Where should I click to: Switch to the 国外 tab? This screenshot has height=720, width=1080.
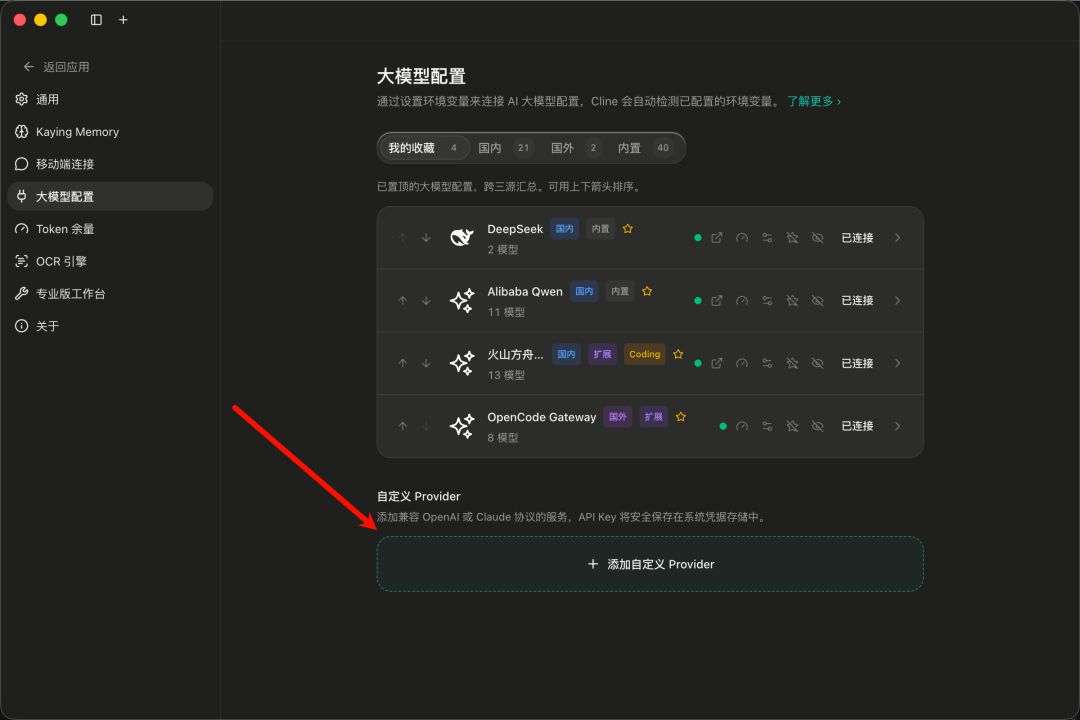point(575,148)
